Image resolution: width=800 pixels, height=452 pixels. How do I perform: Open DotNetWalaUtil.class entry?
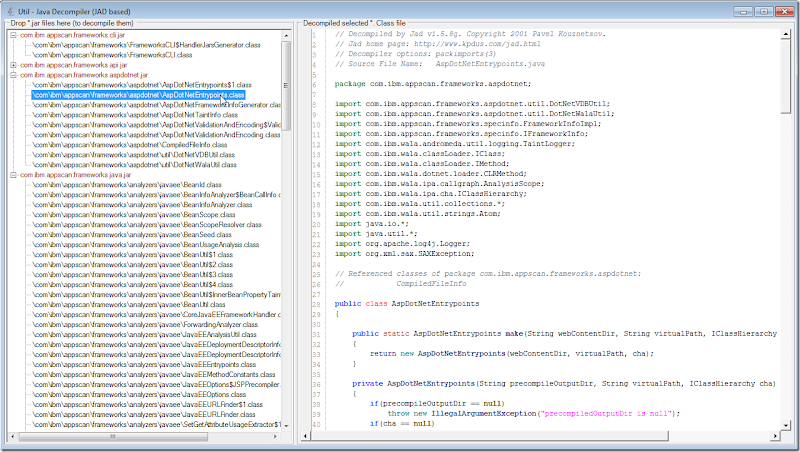135,165
